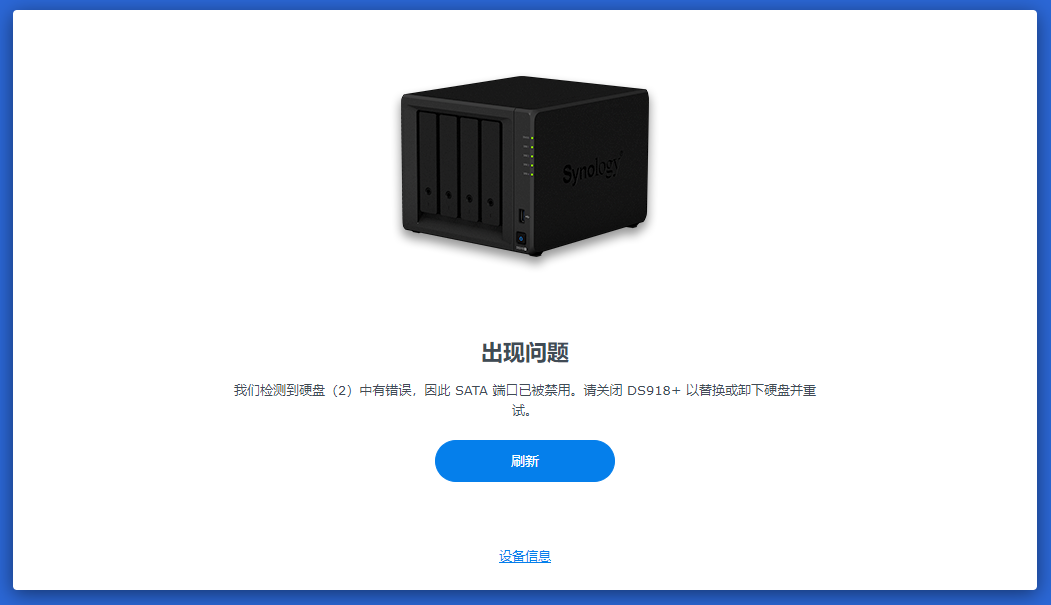The height and width of the screenshot is (605, 1051).
Task: Click the leftmost drive bay on NAS
Action: [x=428, y=163]
